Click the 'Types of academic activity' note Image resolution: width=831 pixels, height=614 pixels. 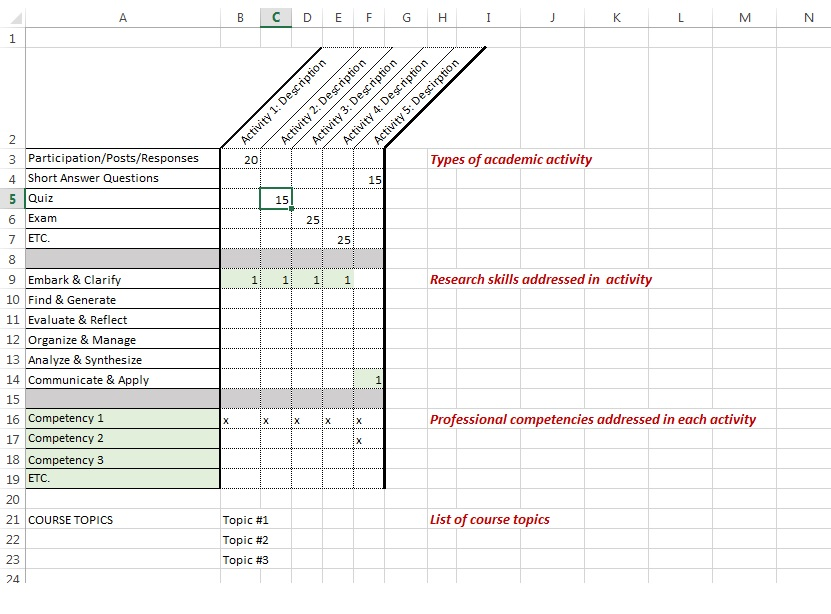point(511,159)
